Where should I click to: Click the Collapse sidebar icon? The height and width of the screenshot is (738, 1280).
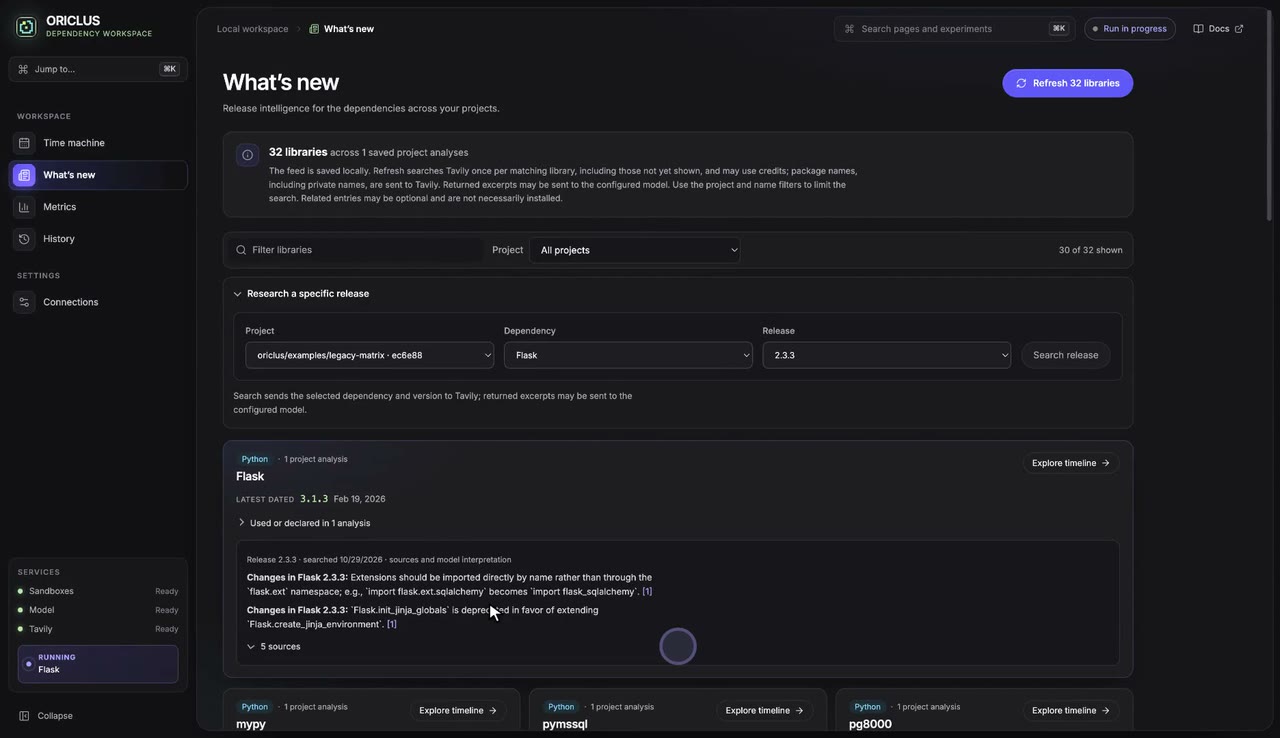[24, 716]
